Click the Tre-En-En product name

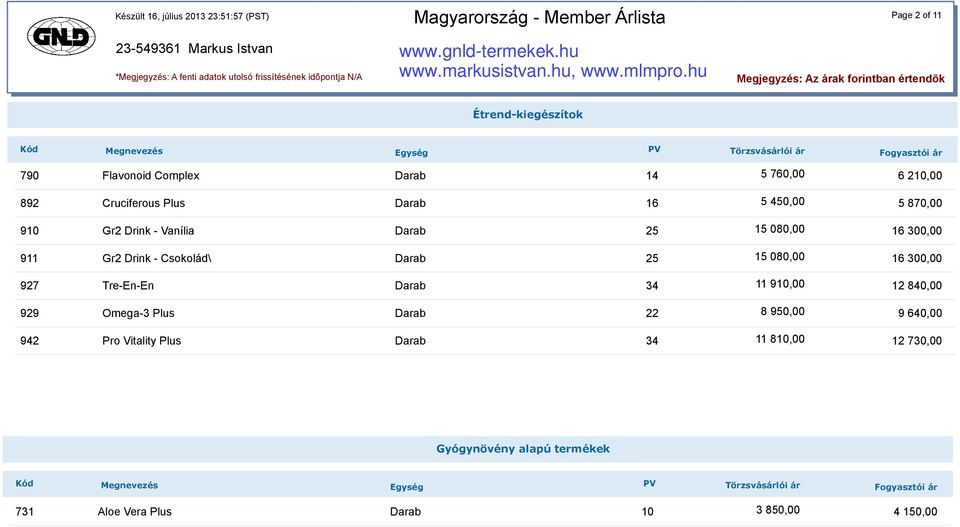coord(128,286)
